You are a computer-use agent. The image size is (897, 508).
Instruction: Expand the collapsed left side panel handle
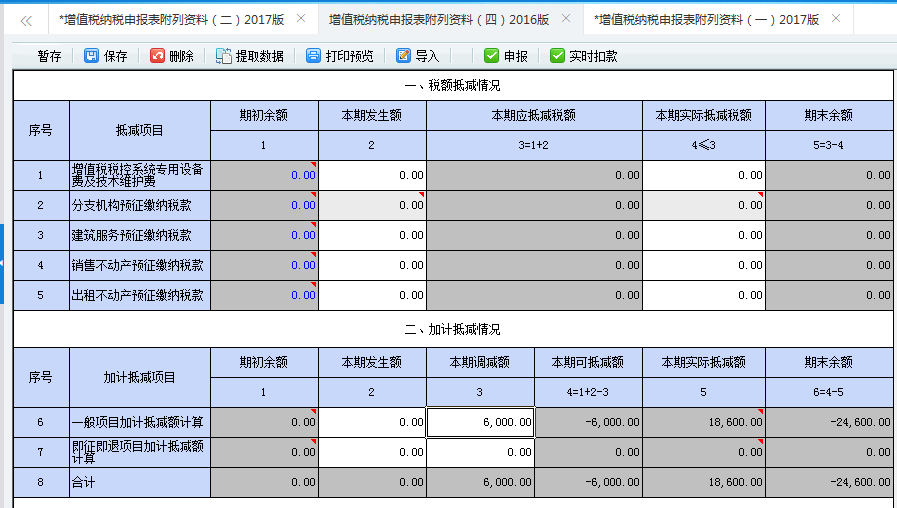pos(3,263)
